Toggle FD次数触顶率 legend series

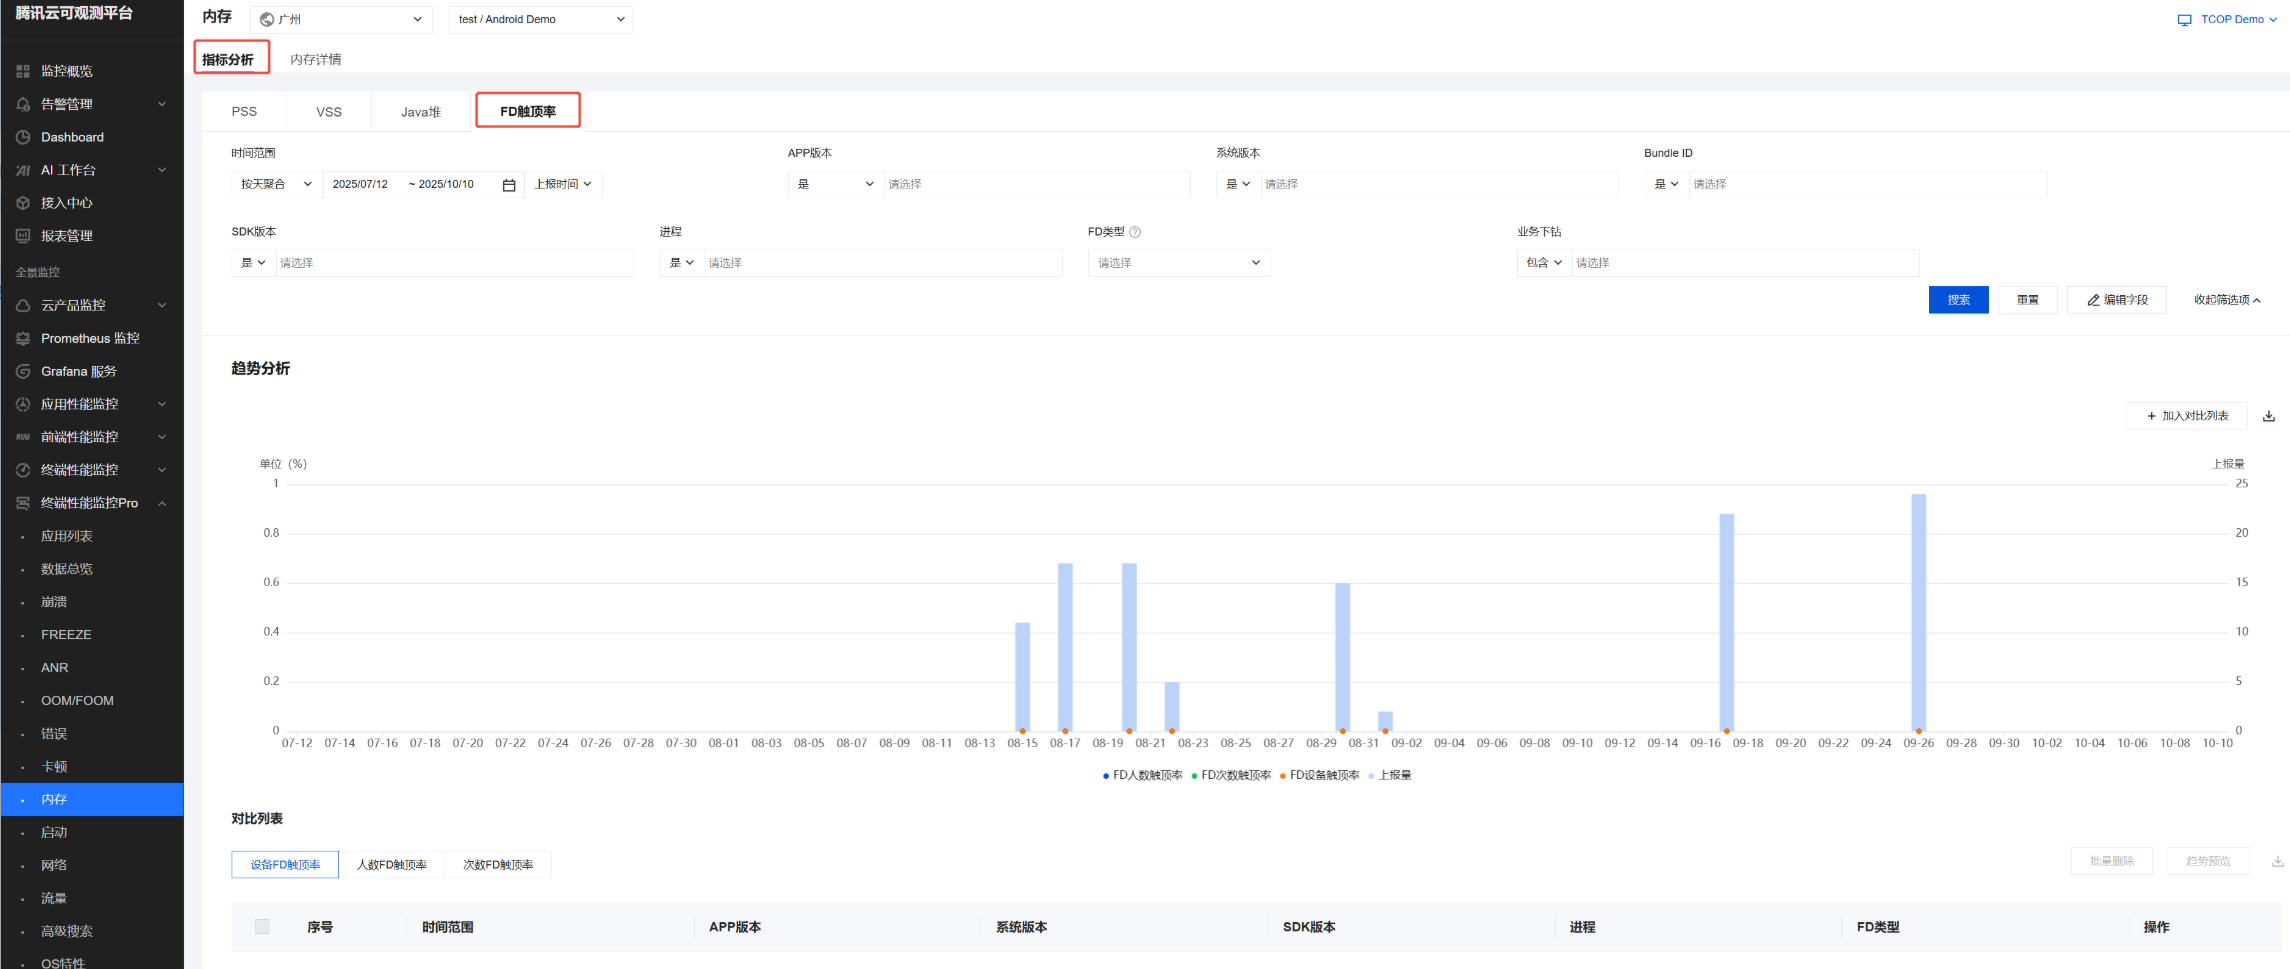pos(1231,775)
